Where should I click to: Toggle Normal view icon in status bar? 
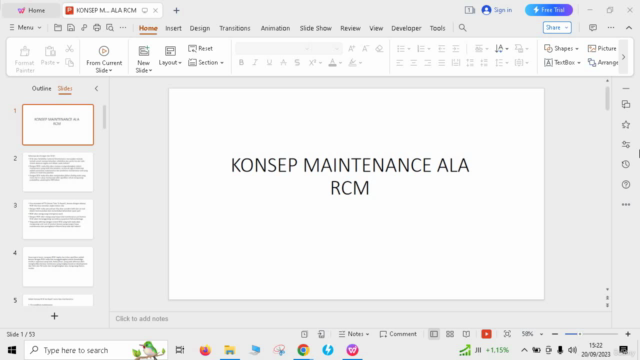tap(434, 334)
